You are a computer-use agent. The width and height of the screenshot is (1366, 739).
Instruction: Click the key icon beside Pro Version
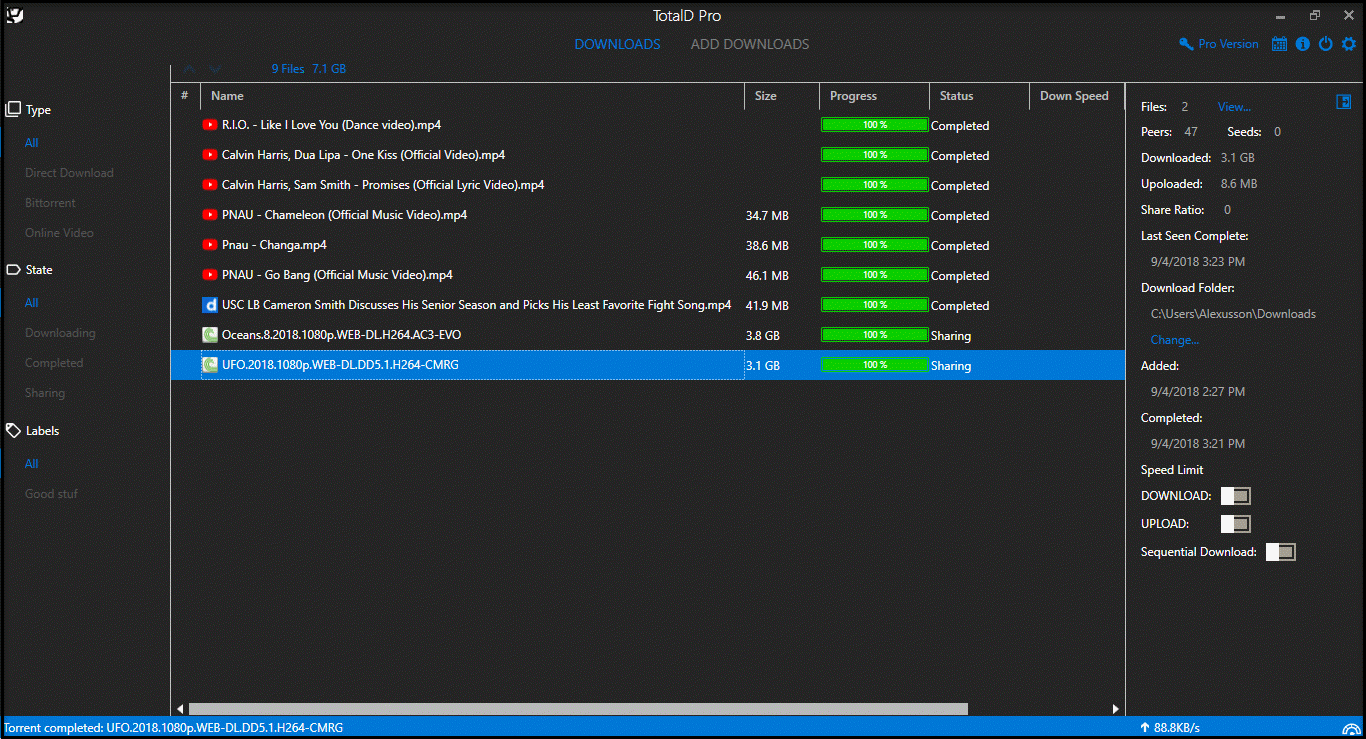[x=1186, y=44]
